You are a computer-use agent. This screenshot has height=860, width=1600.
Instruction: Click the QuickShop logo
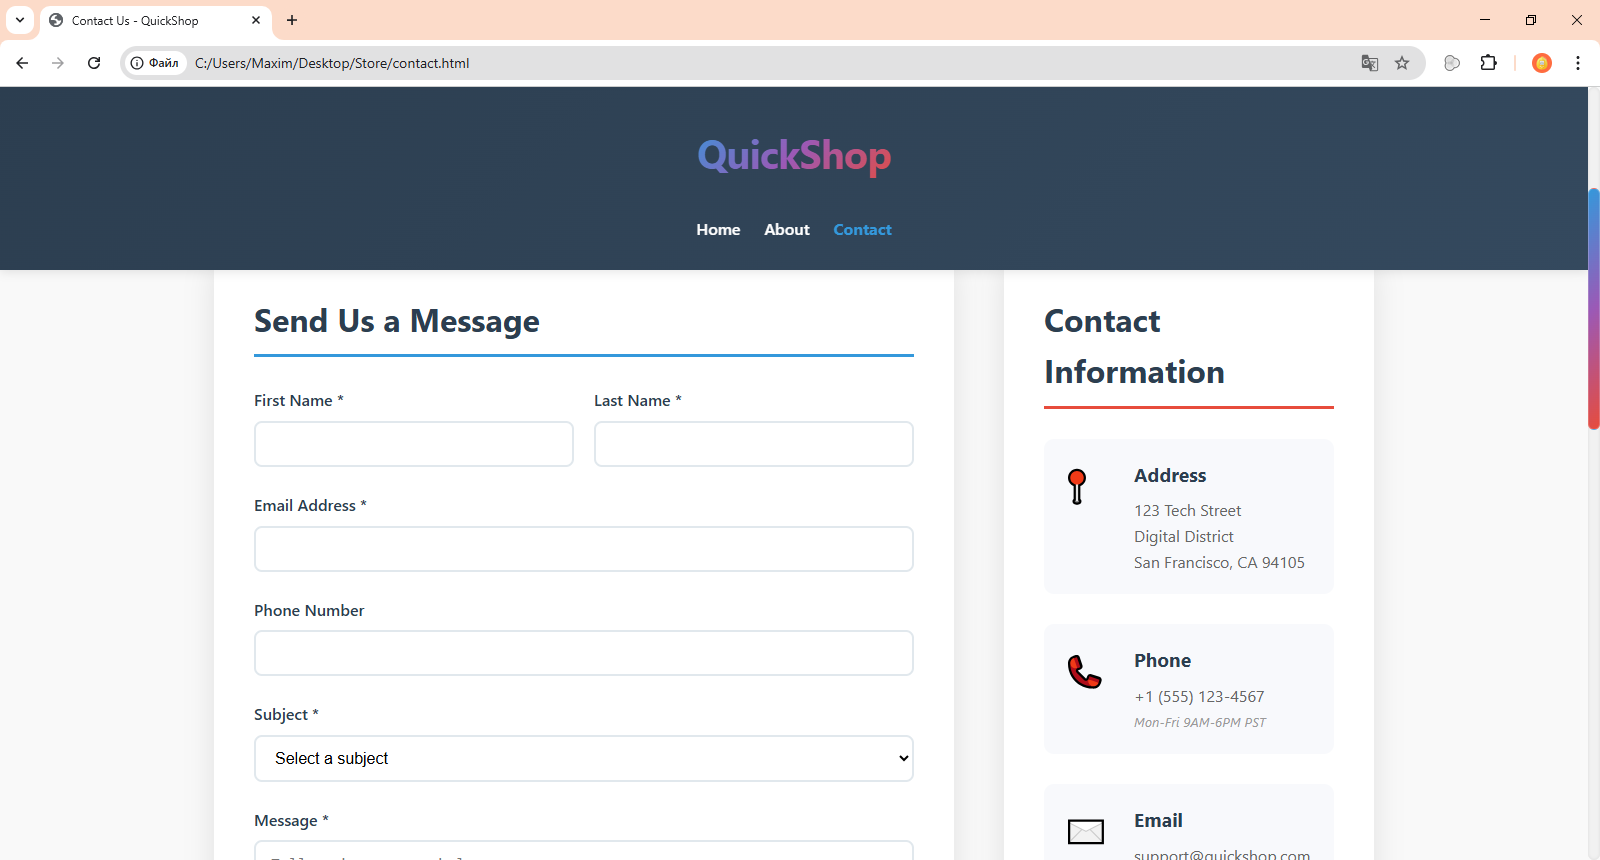coord(794,156)
